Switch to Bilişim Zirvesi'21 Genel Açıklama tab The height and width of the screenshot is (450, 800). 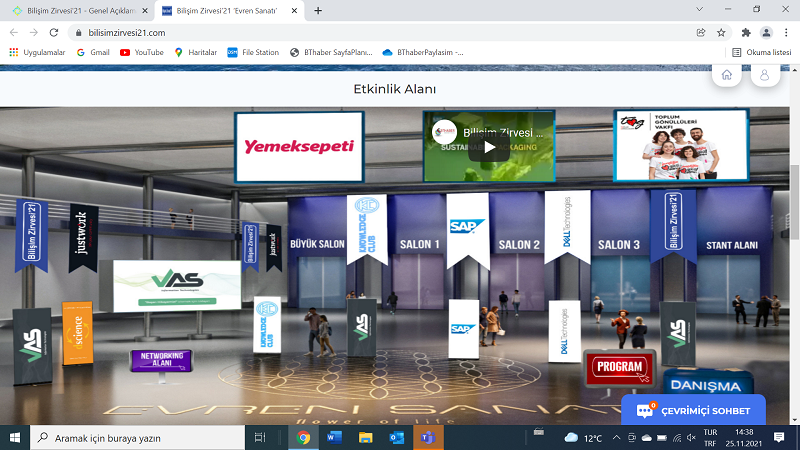[x=79, y=10]
